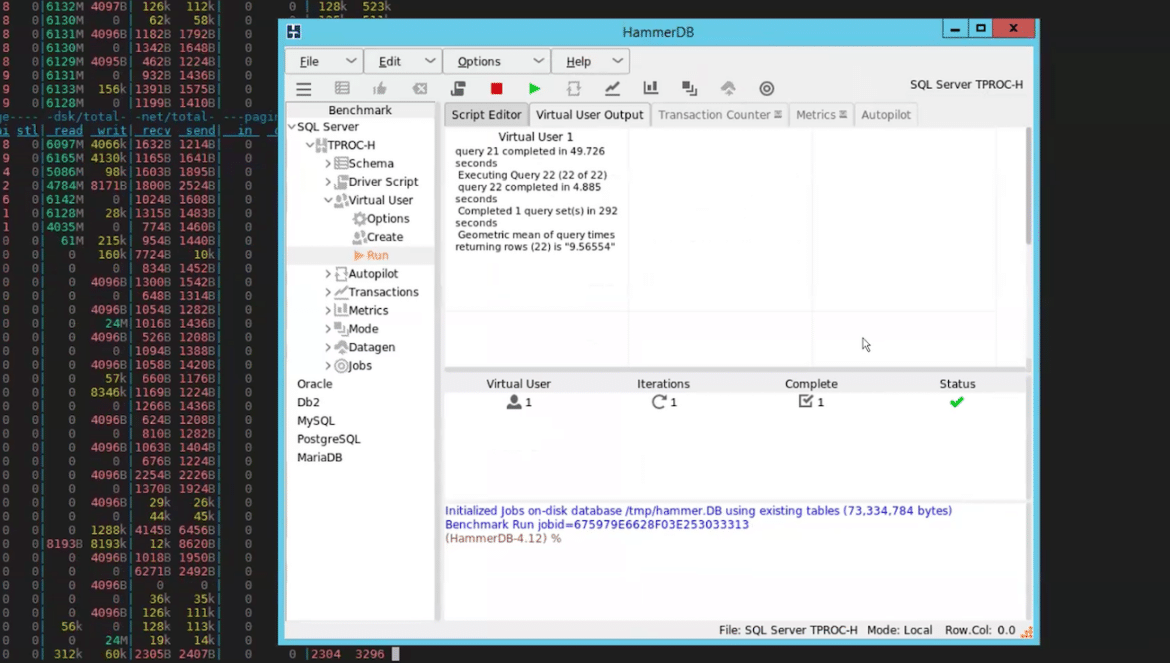Image resolution: width=1170 pixels, height=663 pixels.
Task: Click the Benchmark Run jobid console line
Action: pos(596,524)
